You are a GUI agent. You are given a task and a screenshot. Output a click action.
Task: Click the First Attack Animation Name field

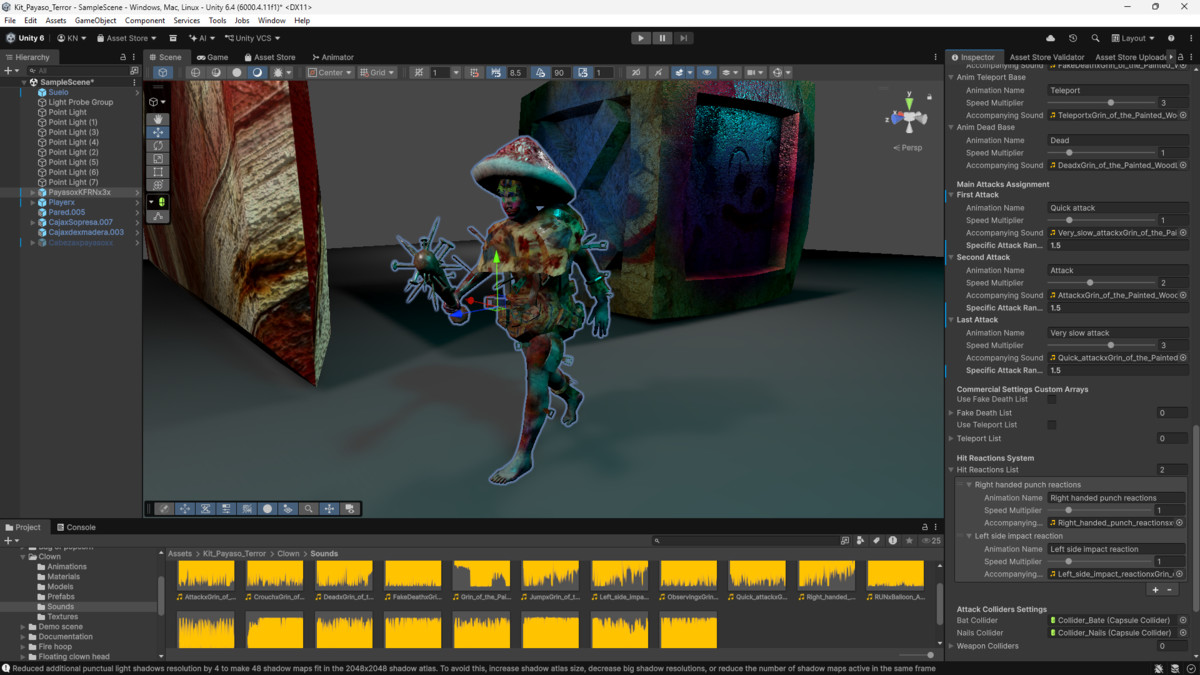click(1118, 208)
